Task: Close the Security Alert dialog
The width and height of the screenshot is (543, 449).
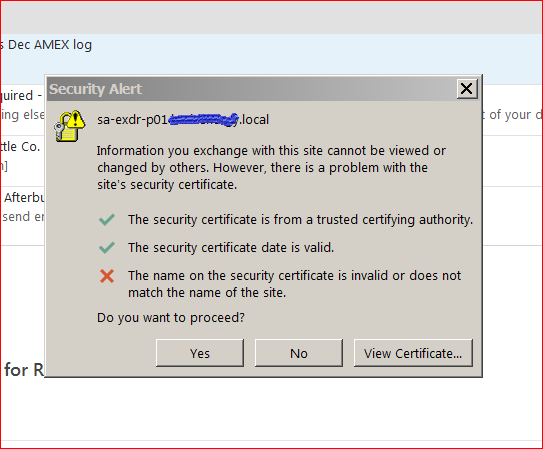Action: [466, 89]
